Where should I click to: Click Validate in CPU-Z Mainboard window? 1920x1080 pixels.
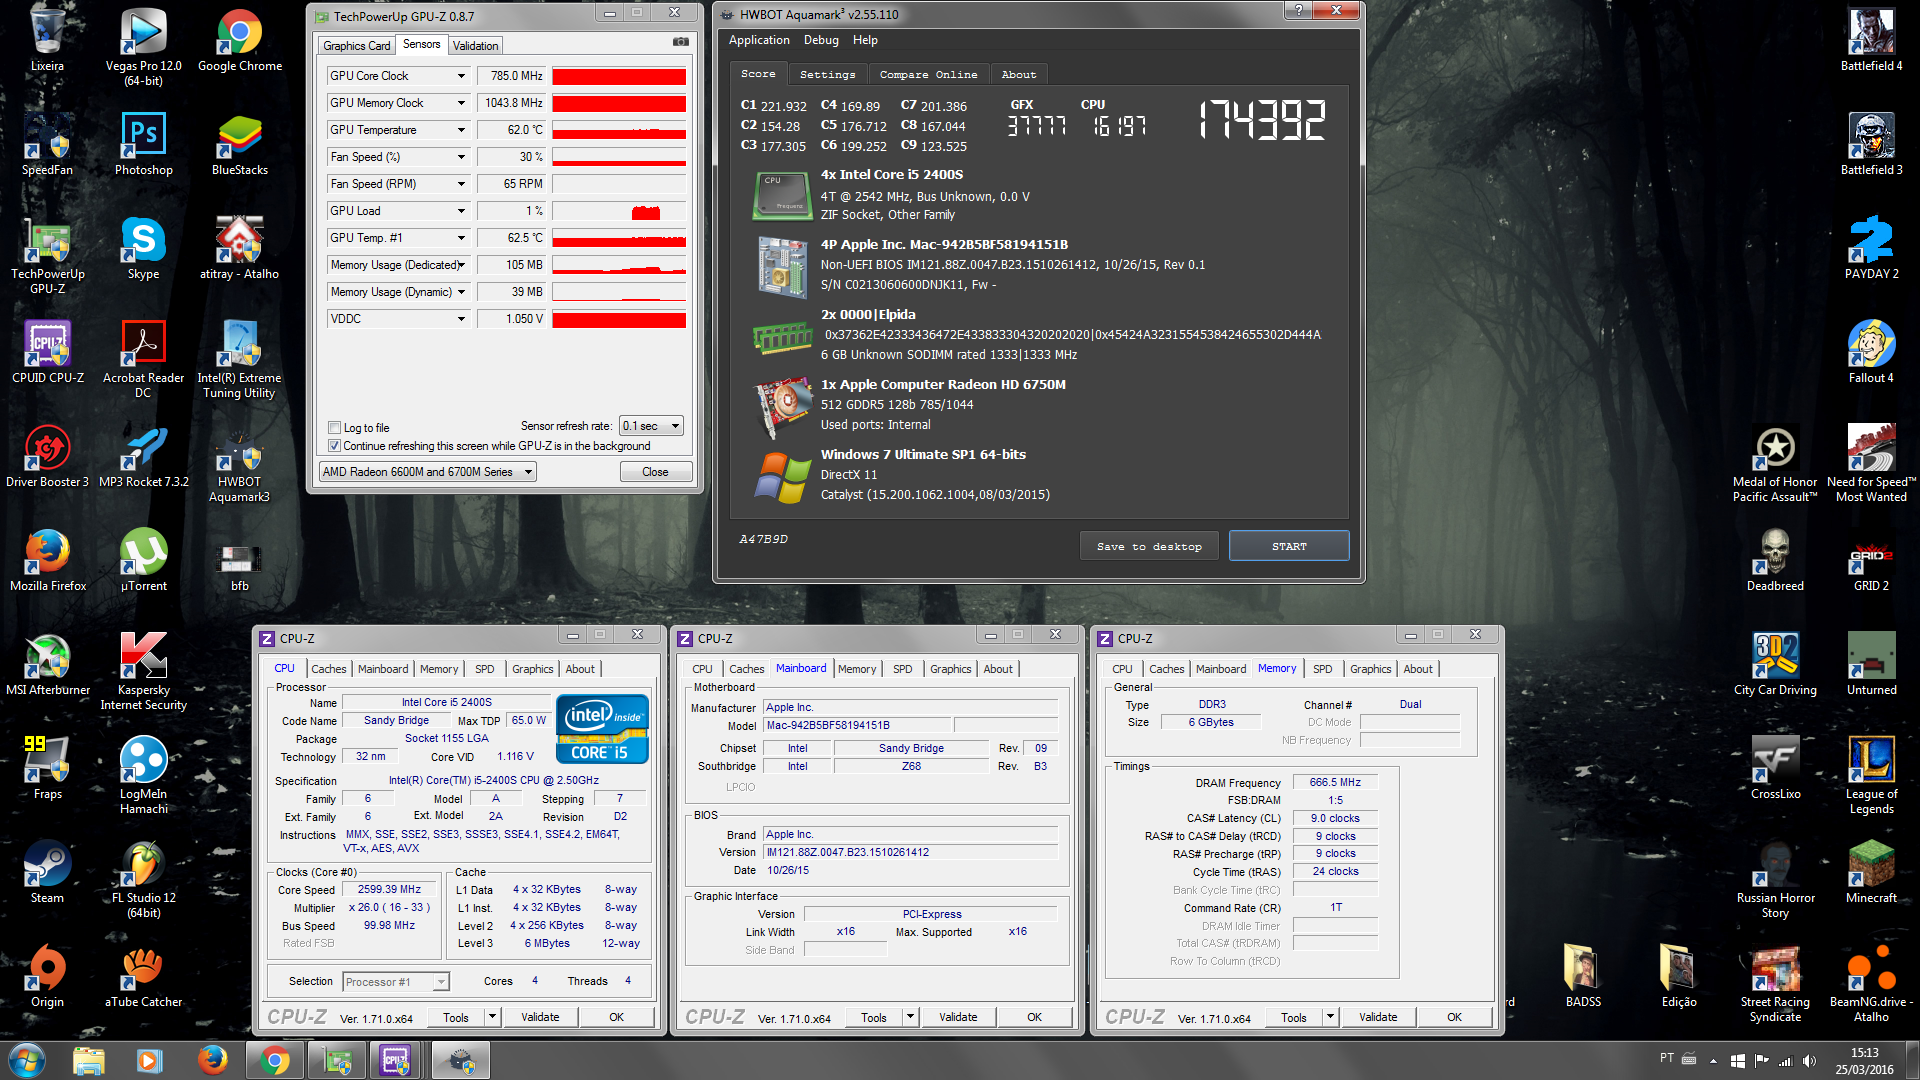[958, 1017]
